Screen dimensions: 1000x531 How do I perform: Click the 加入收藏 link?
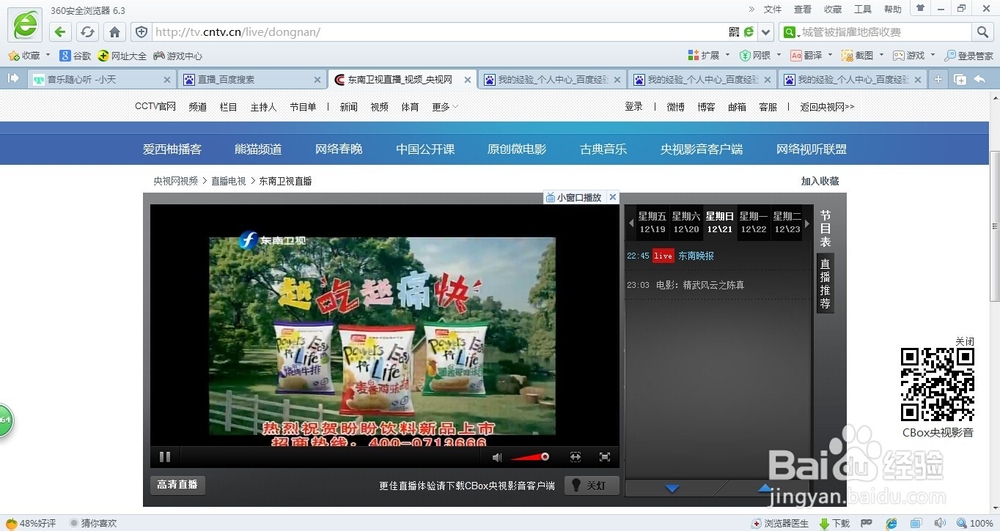tap(820, 181)
